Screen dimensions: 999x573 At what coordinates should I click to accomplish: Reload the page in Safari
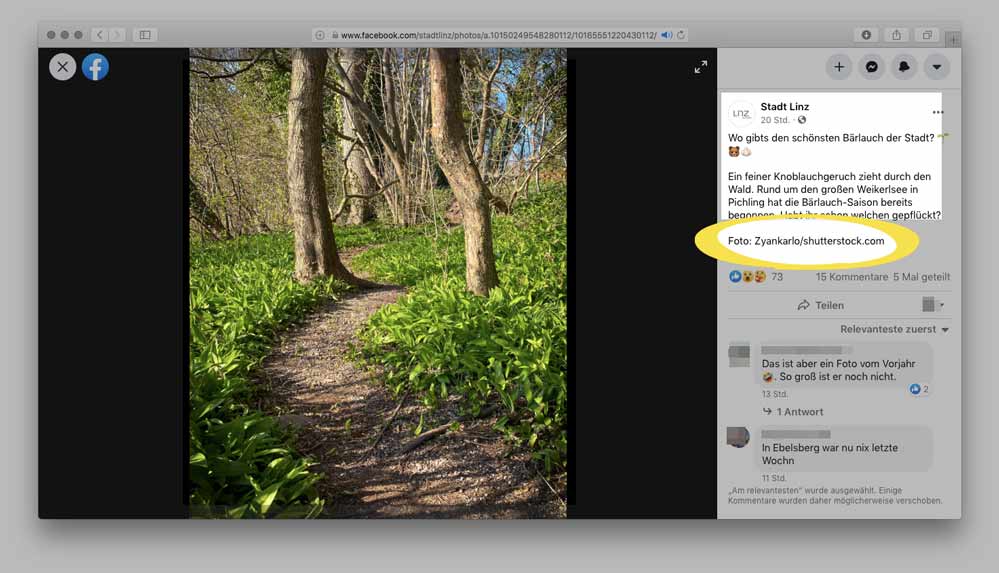(681, 35)
